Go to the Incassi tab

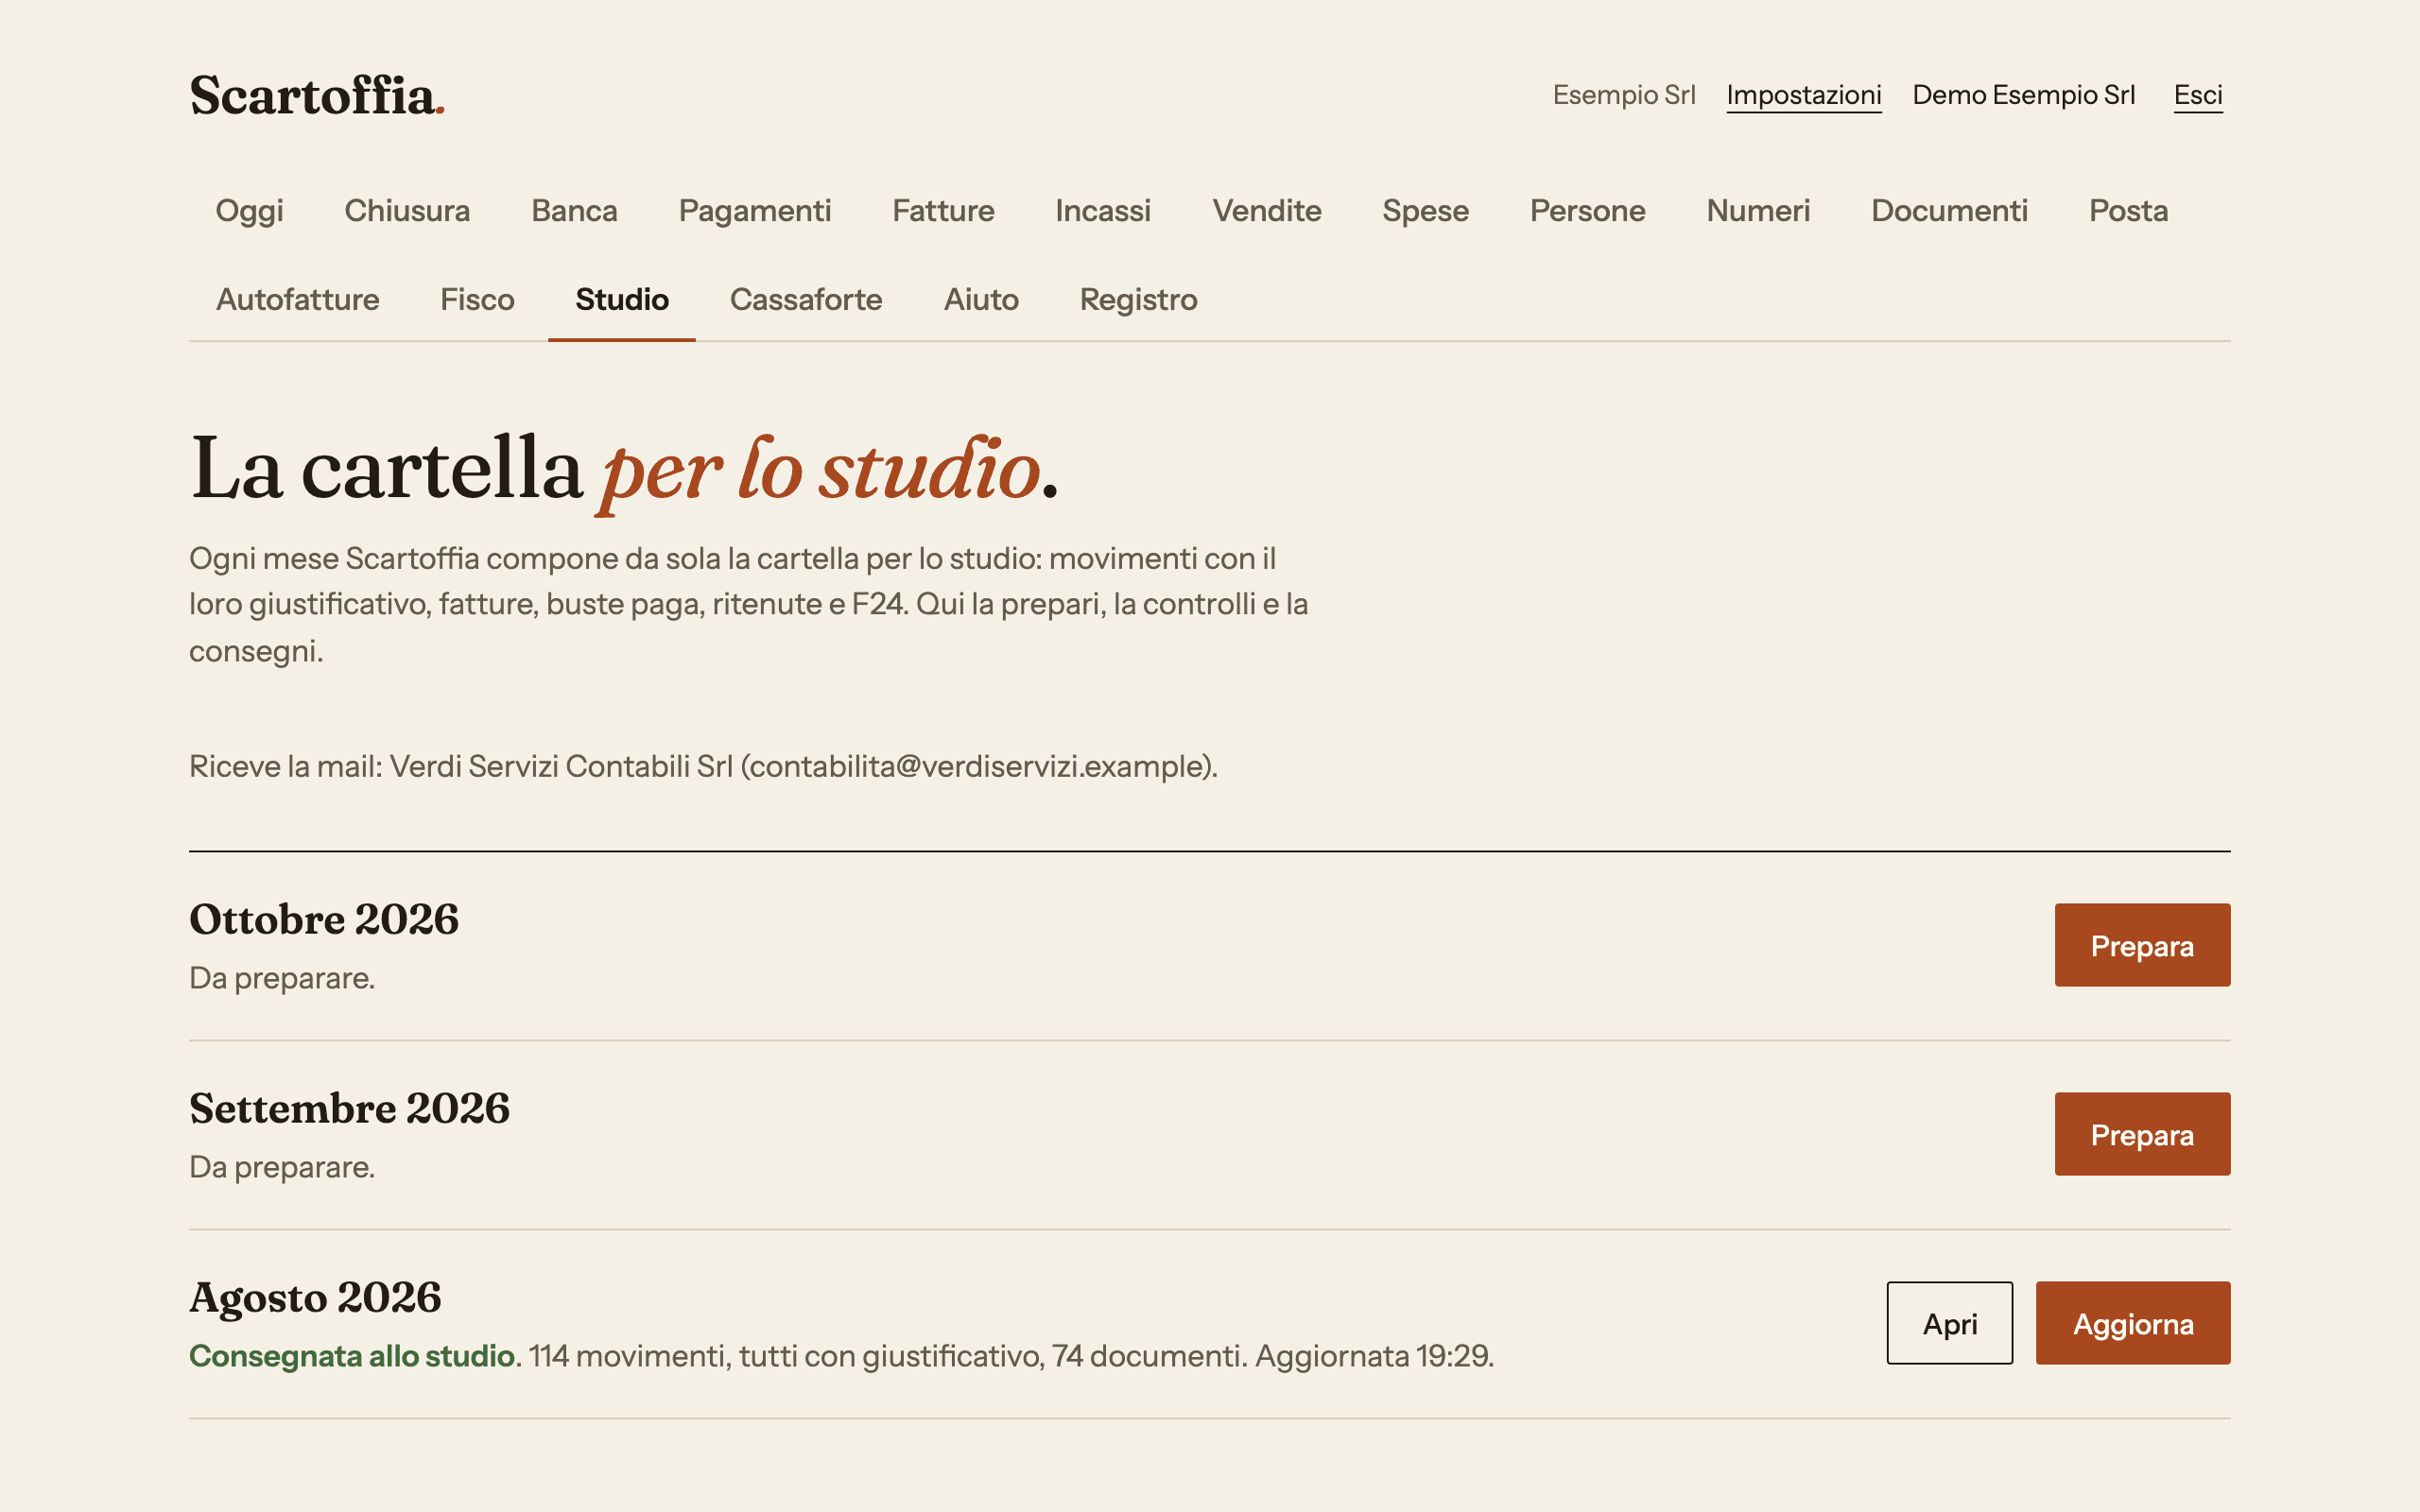click(x=1103, y=211)
